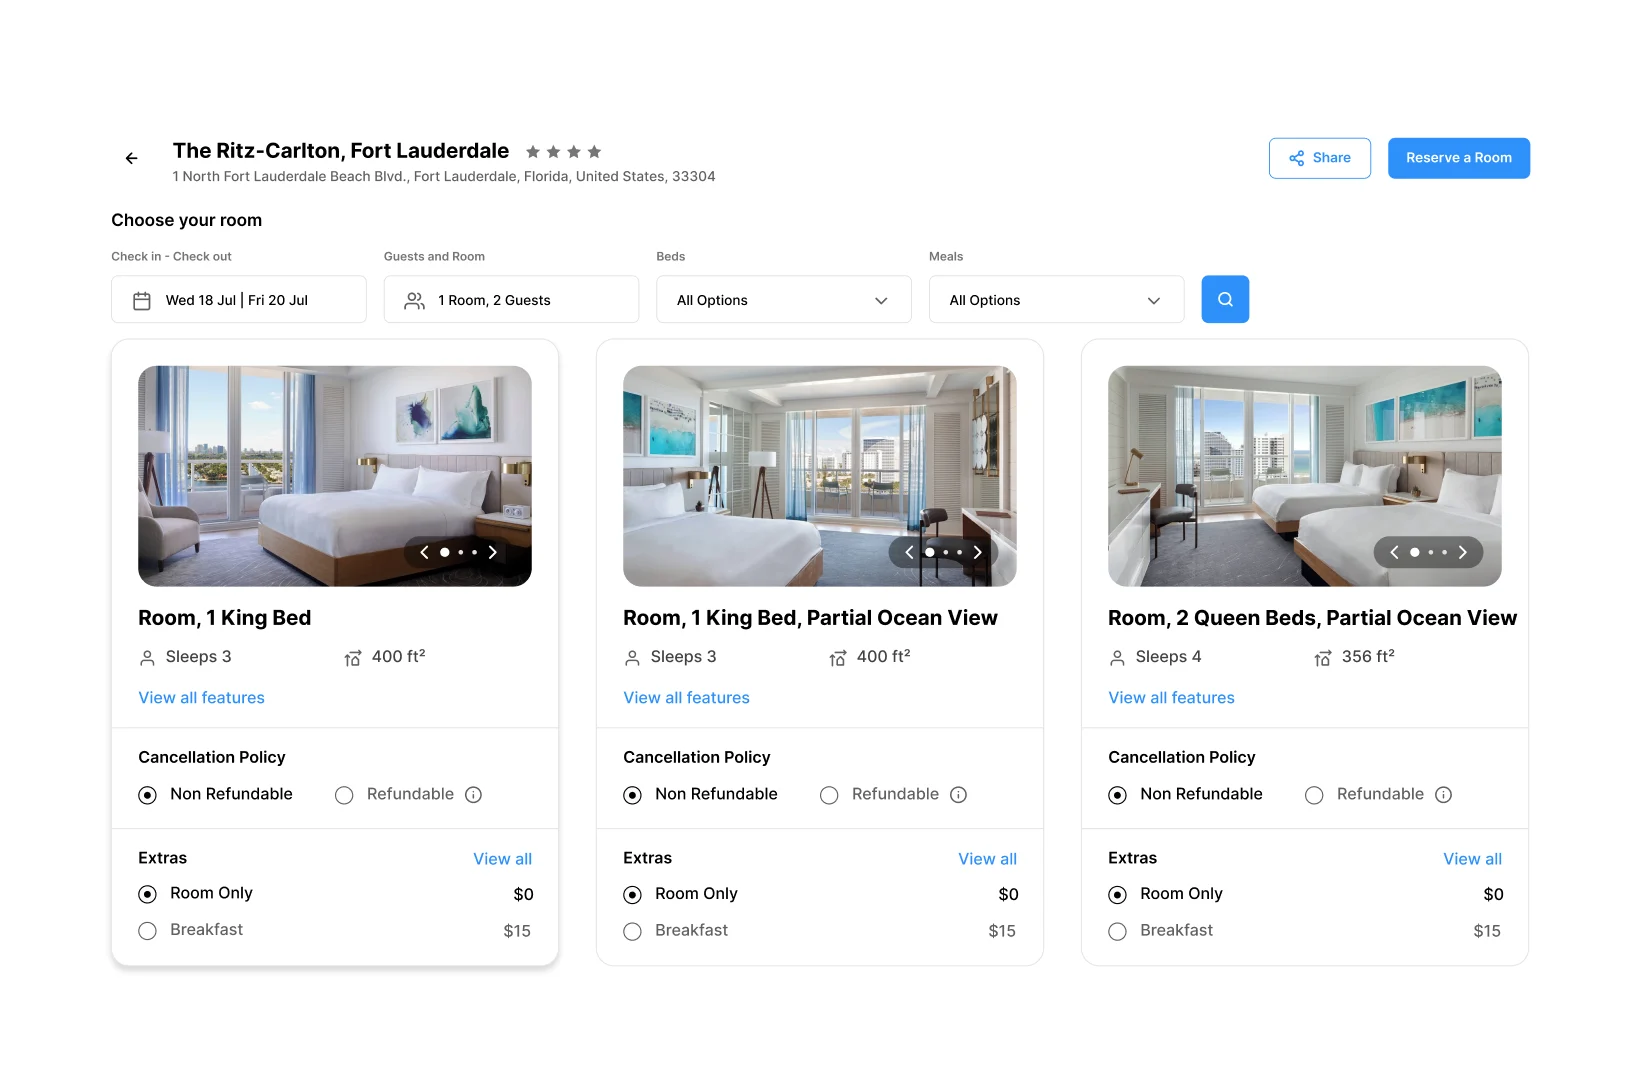Open the 2 Queen Beds Partial Ocean View photo
The height and width of the screenshot is (1083, 1644).
click(x=1305, y=476)
